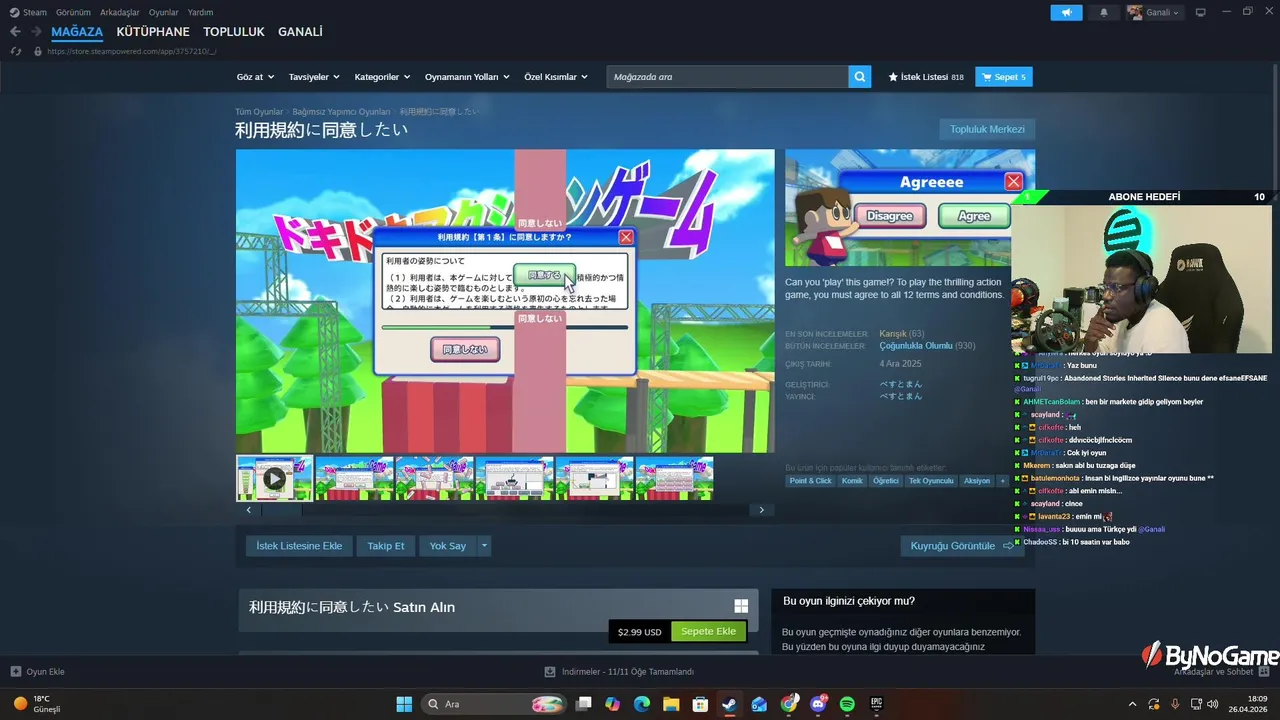Click the plus button to add tags
The height and width of the screenshot is (720, 1280).
1003,481
